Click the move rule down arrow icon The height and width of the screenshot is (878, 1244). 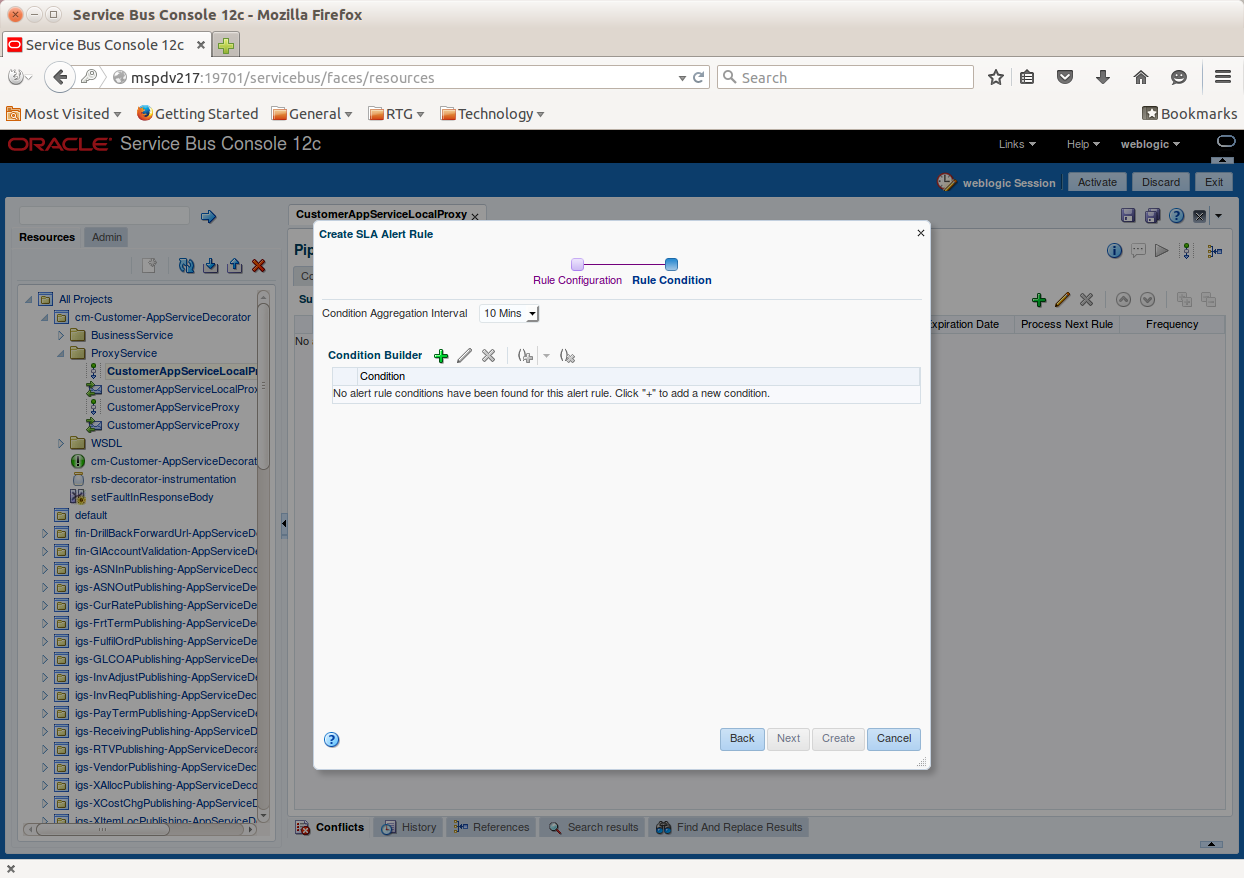tap(1147, 300)
